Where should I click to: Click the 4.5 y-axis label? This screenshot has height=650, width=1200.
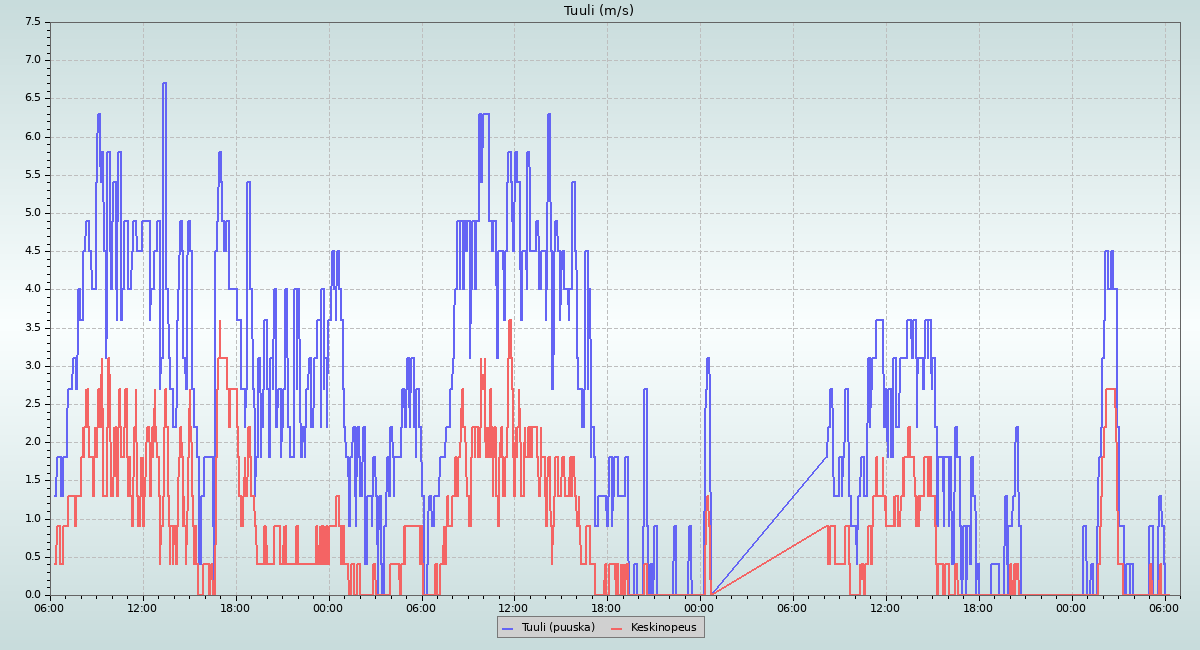pyautogui.click(x=32, y=251)
